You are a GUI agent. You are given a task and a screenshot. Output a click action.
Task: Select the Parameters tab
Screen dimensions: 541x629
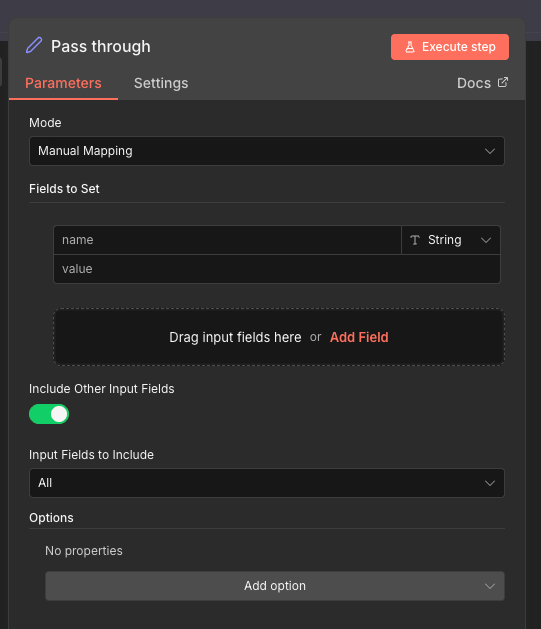(63, 83)
